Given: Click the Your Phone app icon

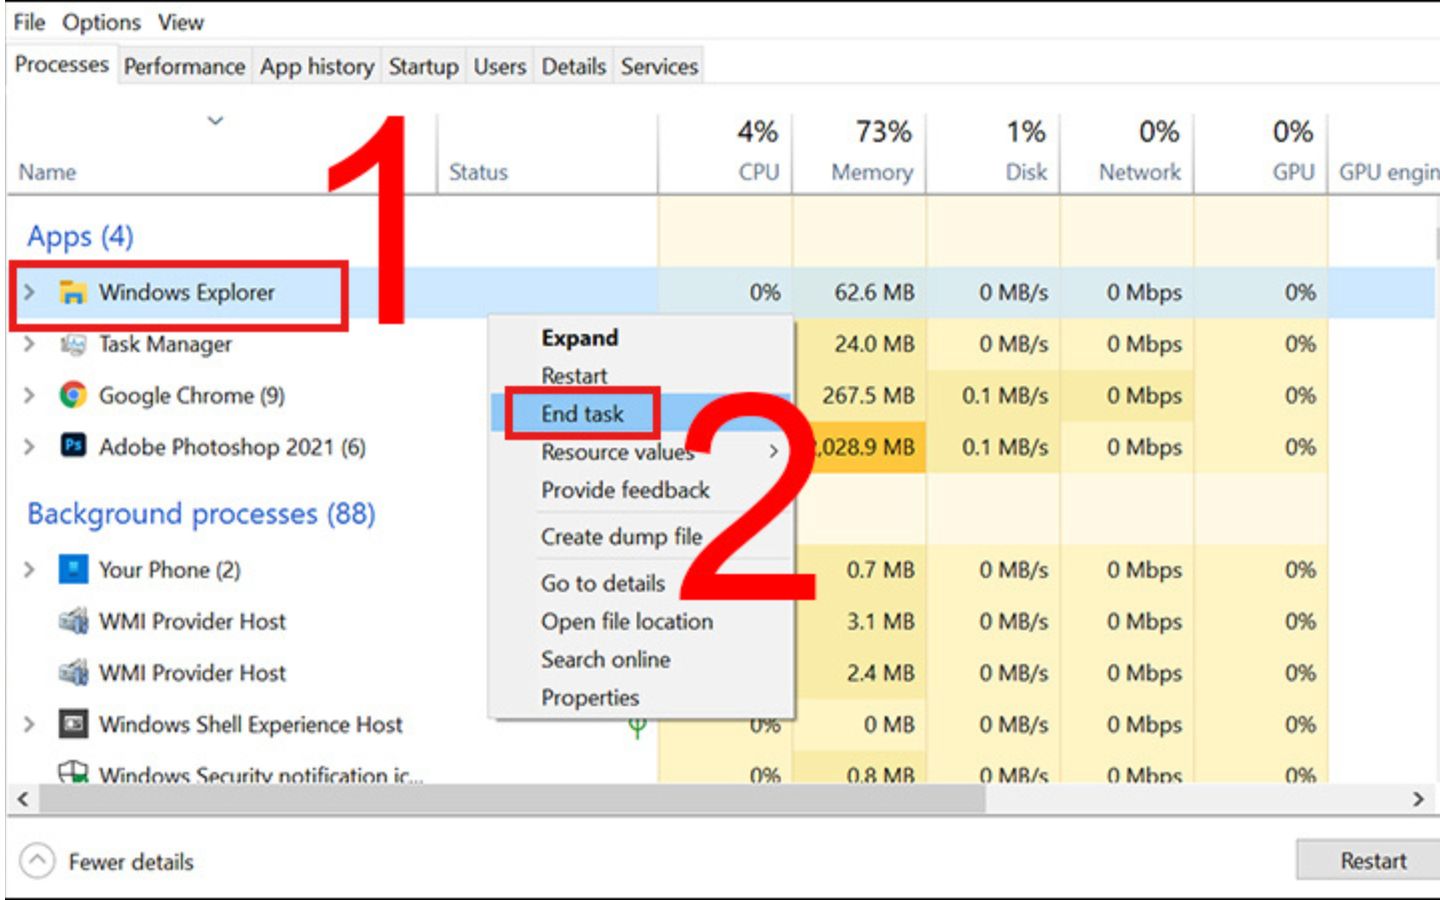Looking at the screenshot, I should coord(73,569).
